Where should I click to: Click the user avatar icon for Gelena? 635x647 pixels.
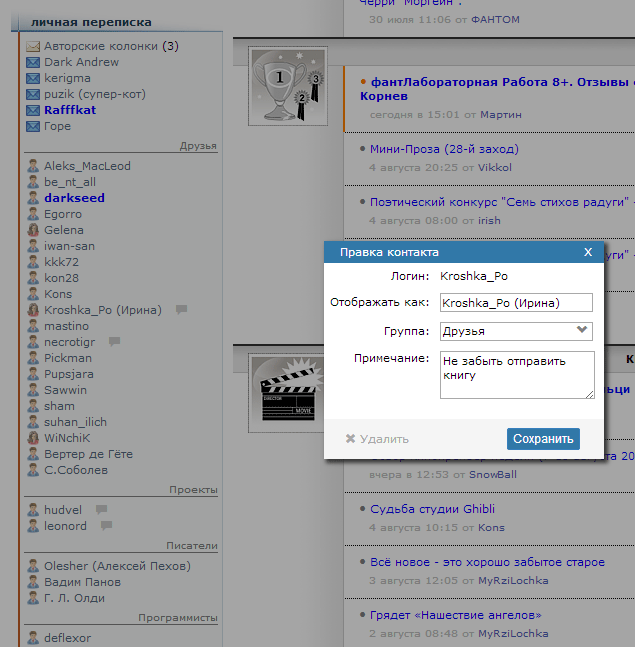click(x=33, y=230)
